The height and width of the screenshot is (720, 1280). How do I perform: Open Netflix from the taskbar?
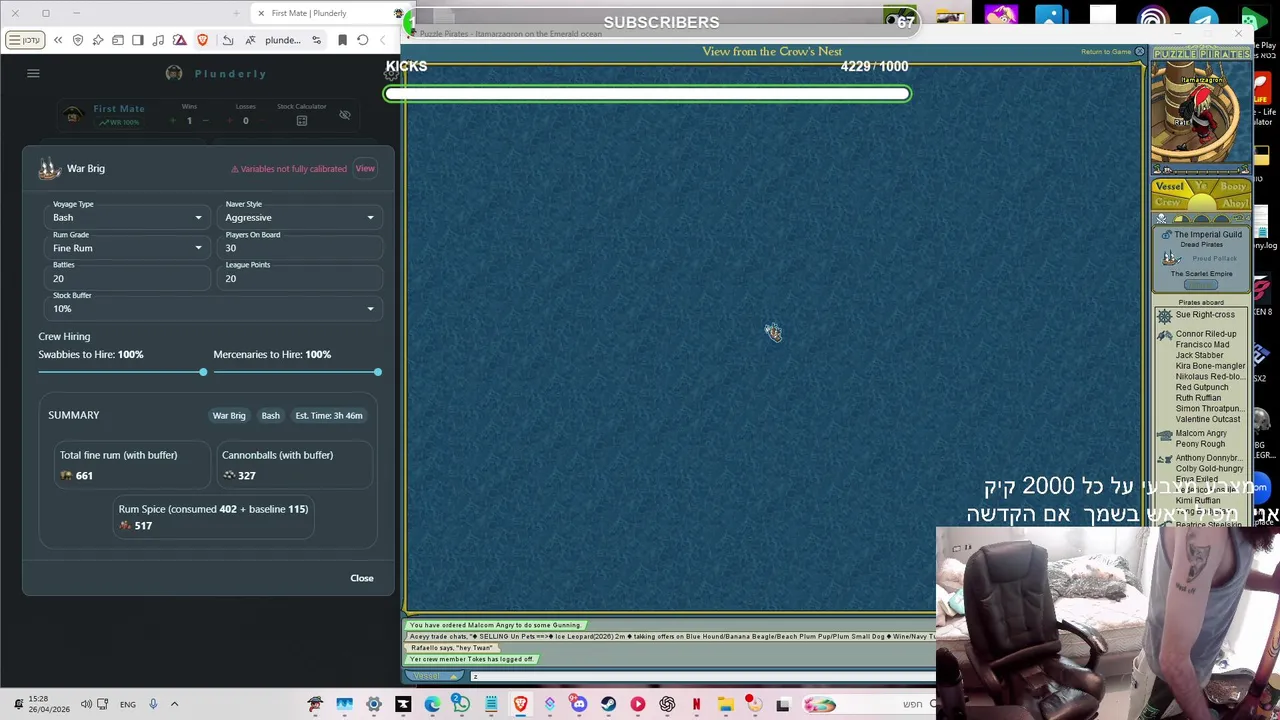point(696,705)
